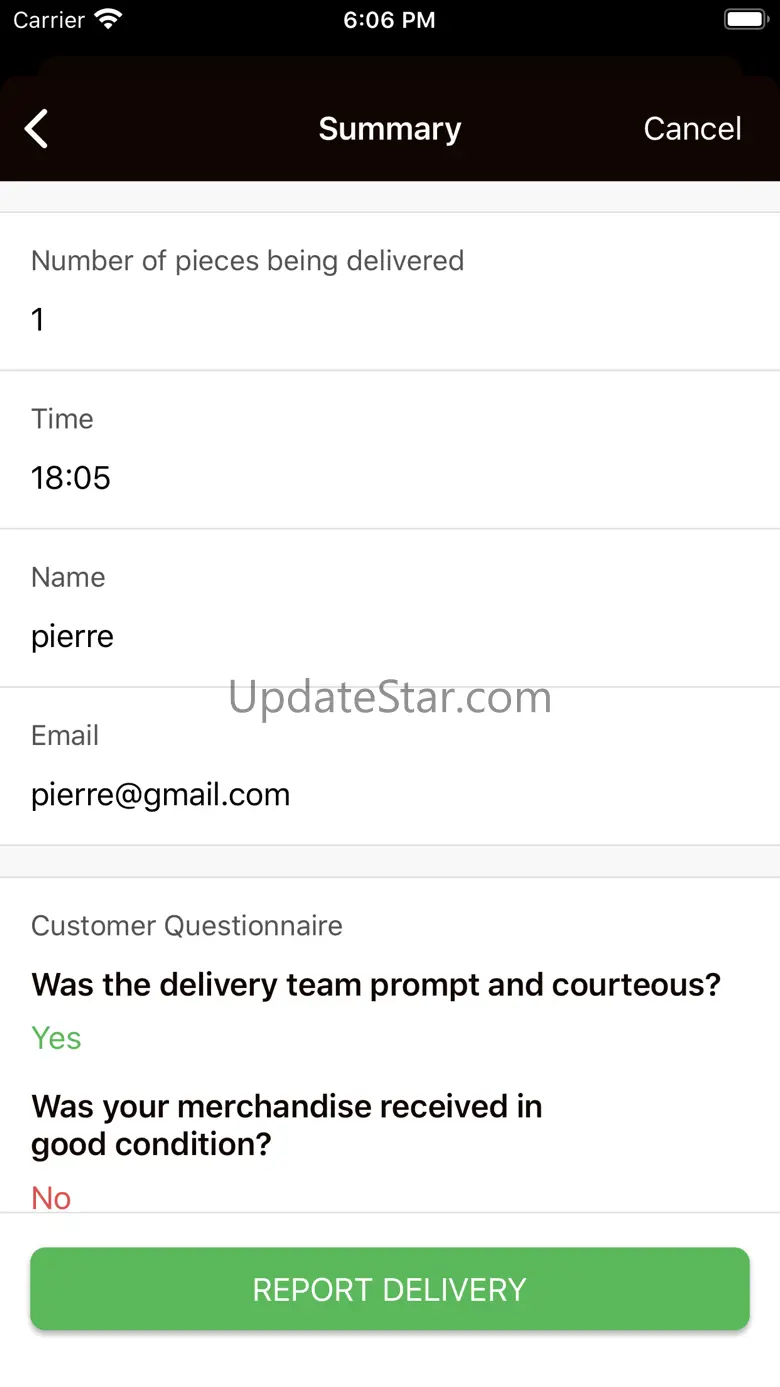Open the merchandise good condition question

pos(287,1125)
